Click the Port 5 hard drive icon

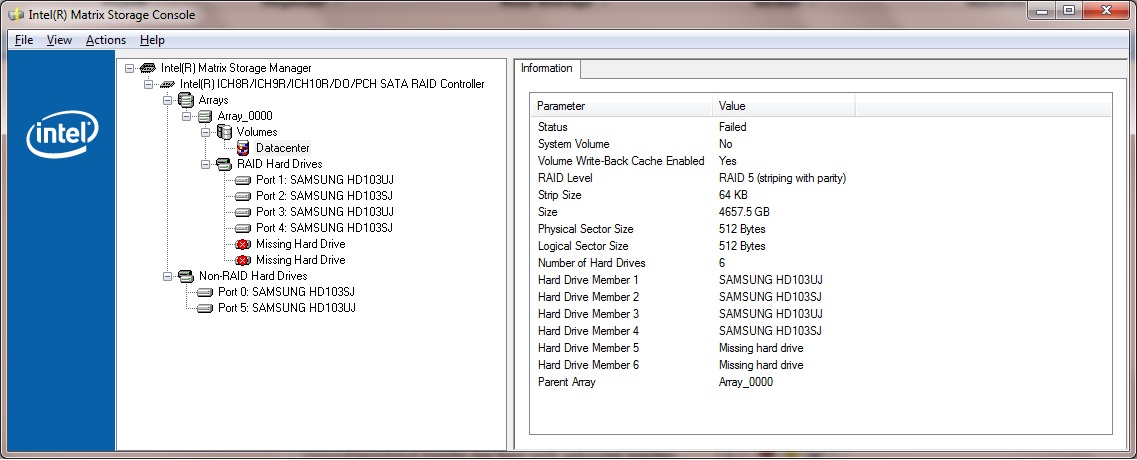click(x=205, y=308)
